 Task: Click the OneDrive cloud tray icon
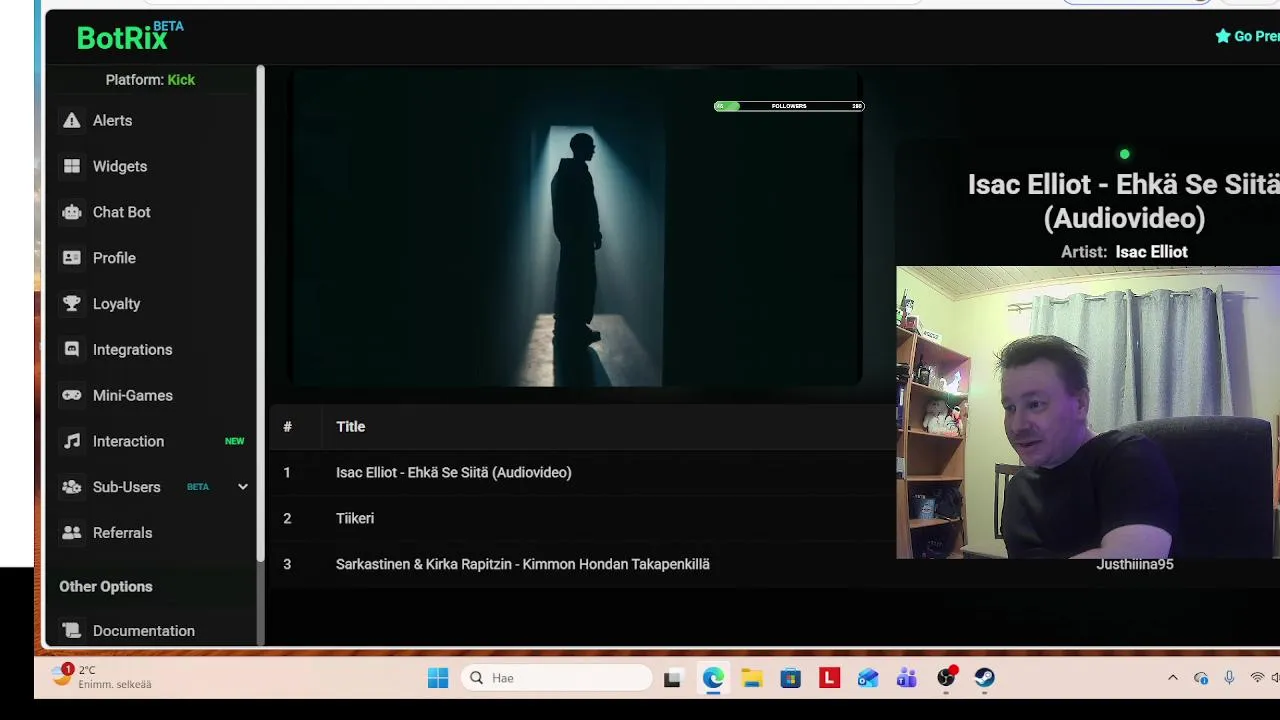coord(1201,678)
